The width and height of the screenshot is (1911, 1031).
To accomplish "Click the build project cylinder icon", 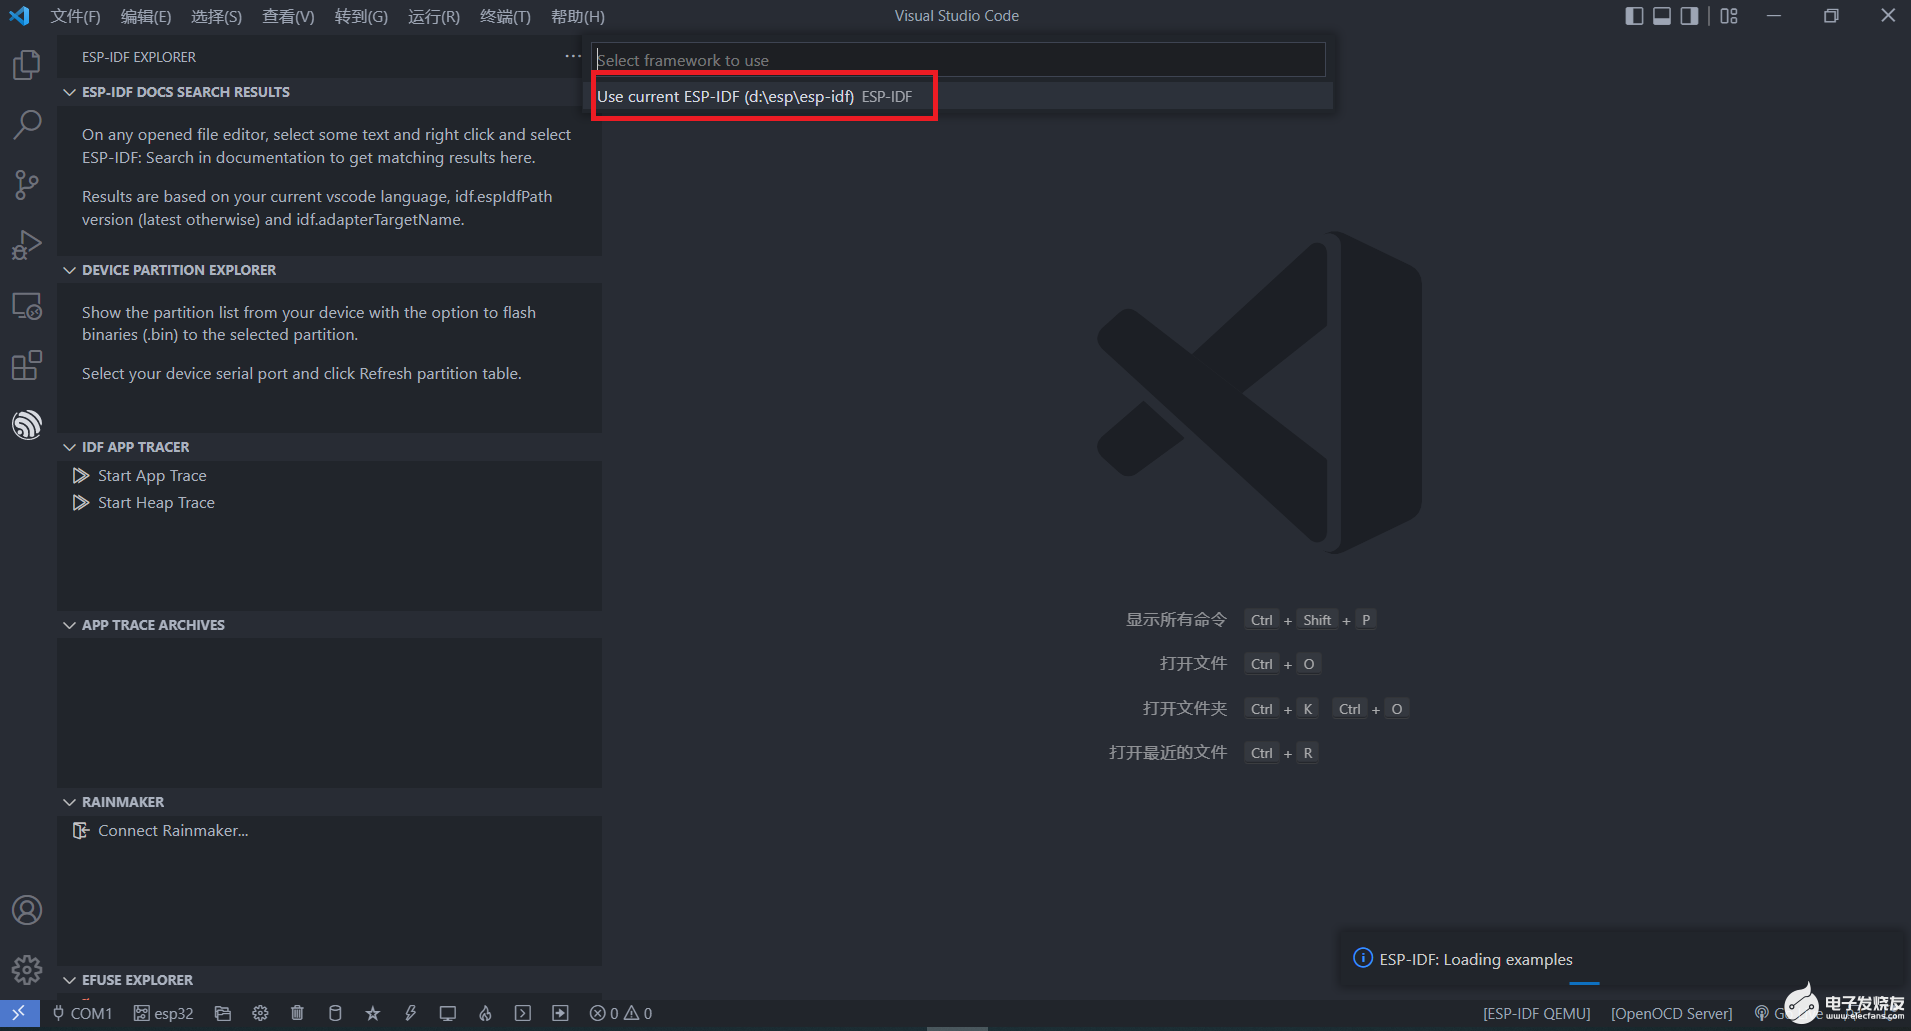I will pyautogui.click(x=335, y=1013).
